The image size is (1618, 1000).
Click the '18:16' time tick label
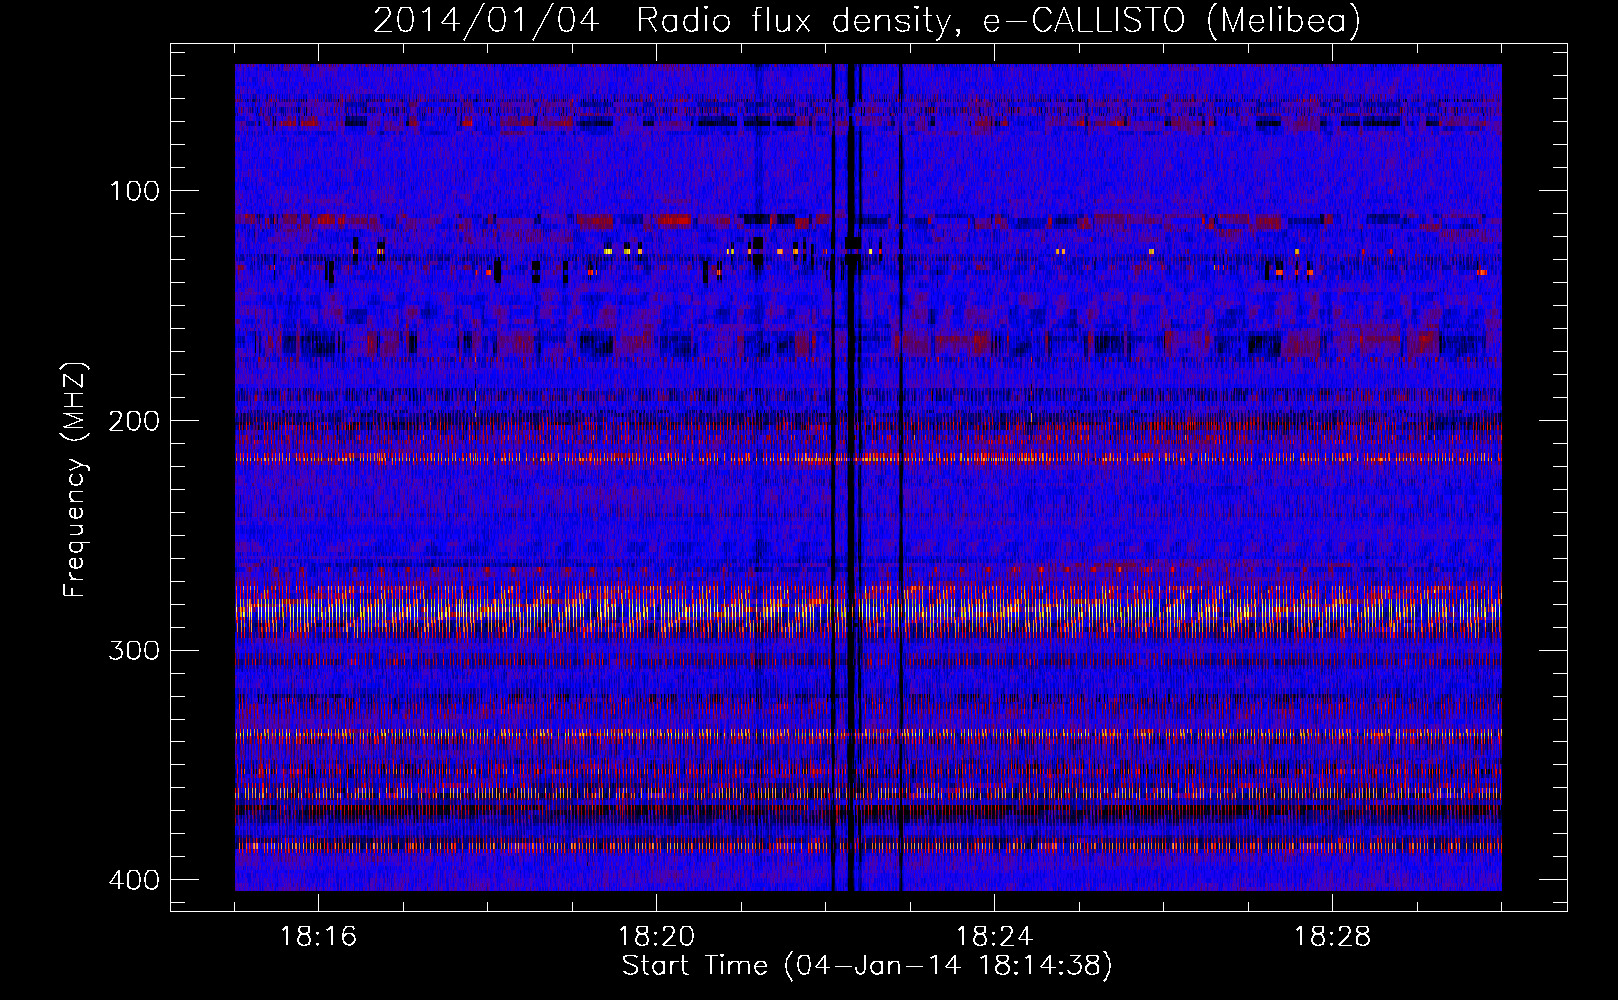pos(318,937)
